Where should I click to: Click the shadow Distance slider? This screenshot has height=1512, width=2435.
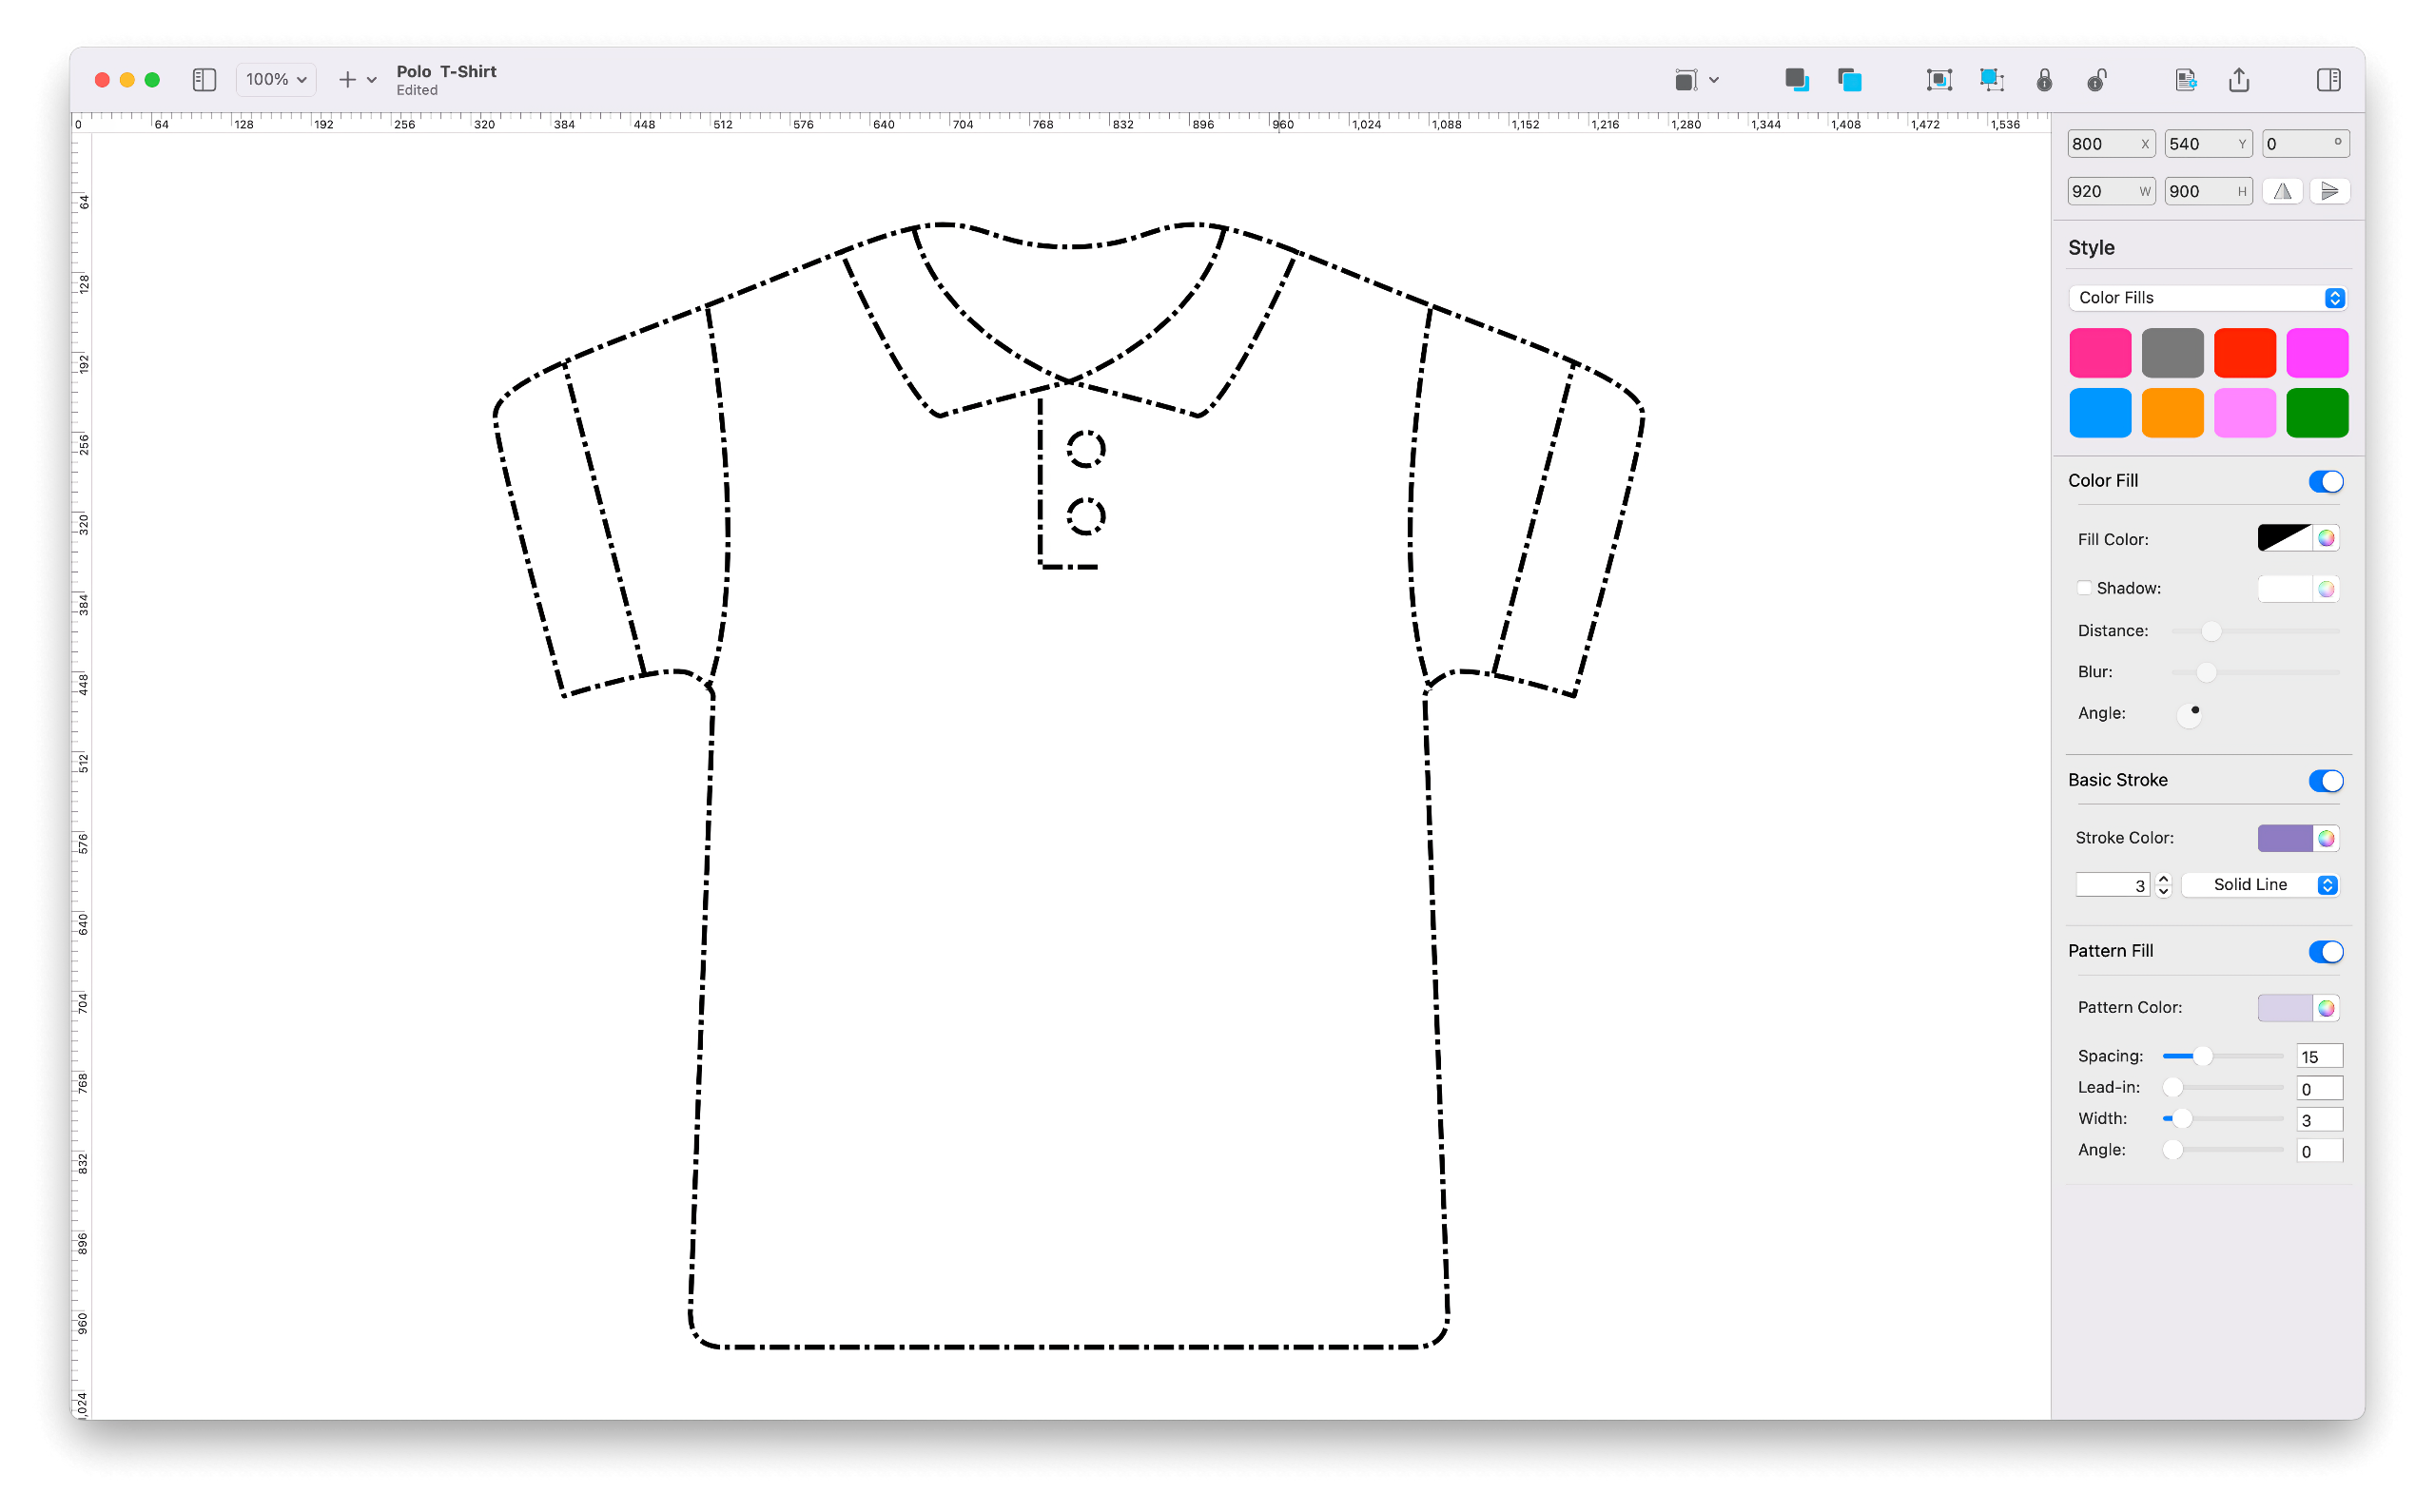(x=2256, y=631)
